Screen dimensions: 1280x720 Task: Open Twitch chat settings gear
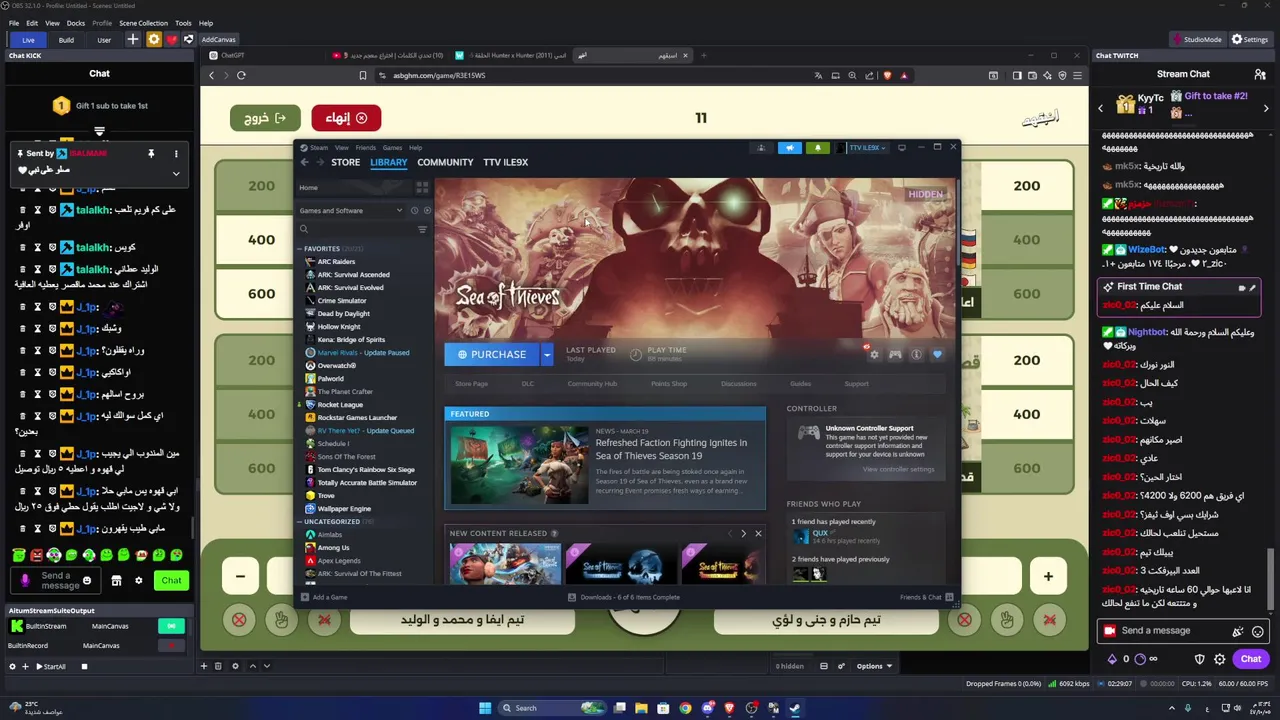(1219, 659)
